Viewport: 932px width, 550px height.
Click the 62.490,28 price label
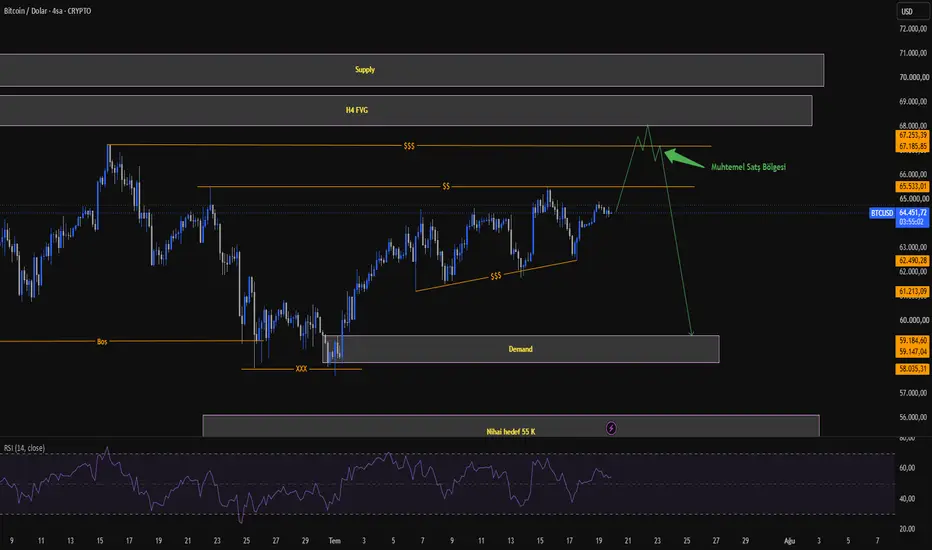[x=912, y=260]
